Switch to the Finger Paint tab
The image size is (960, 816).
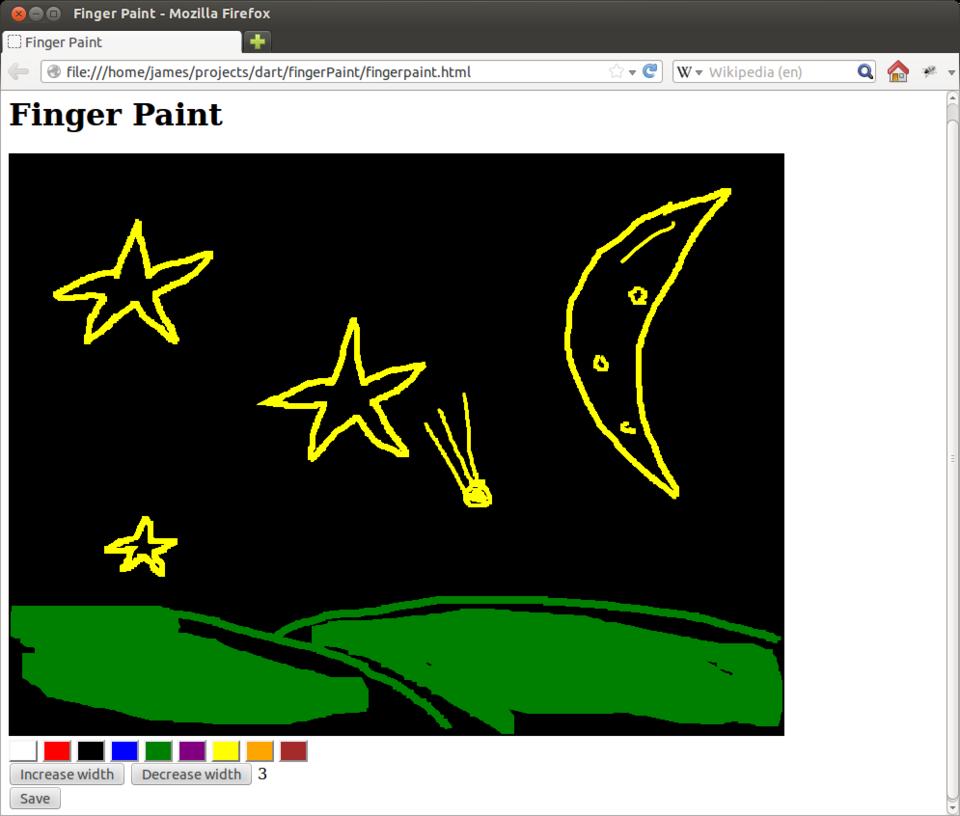(120, 42)
